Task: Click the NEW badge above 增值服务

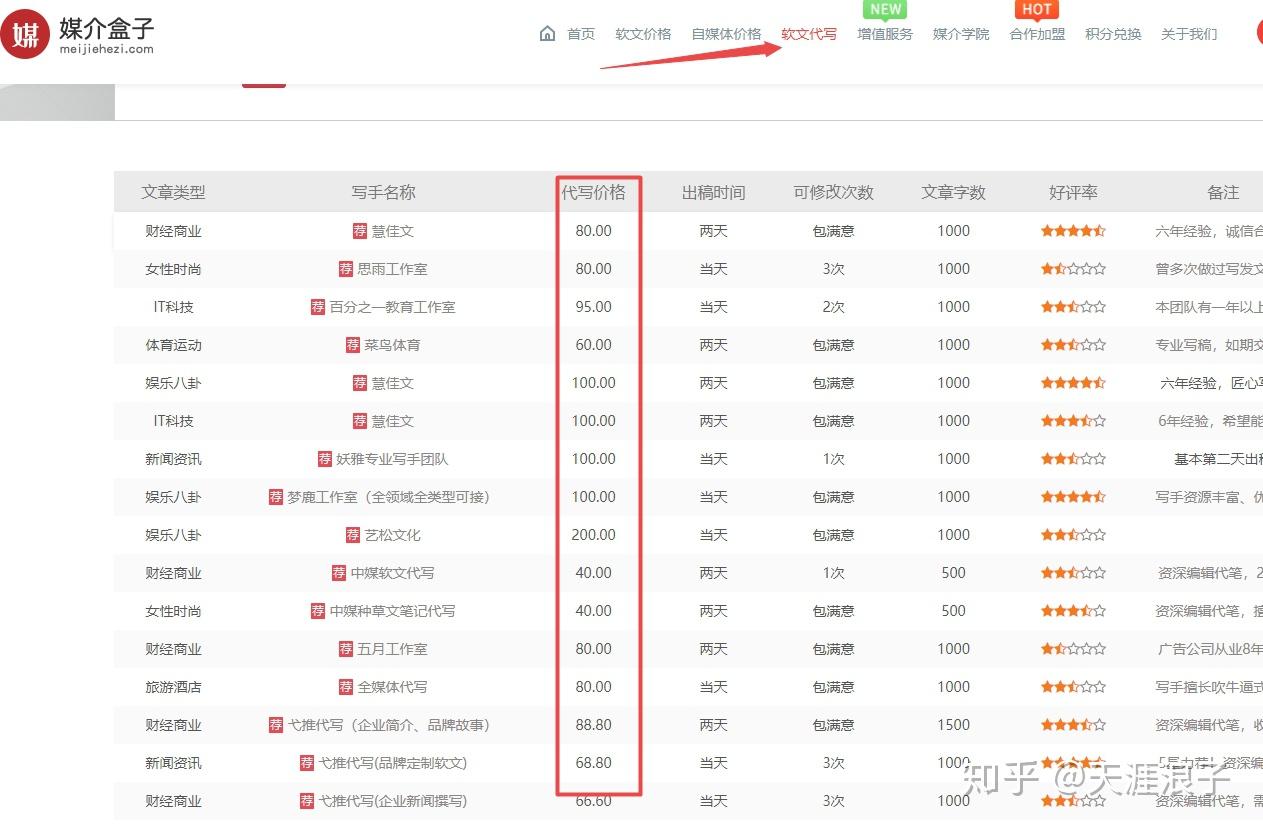Action: click(x=885, y=9)
